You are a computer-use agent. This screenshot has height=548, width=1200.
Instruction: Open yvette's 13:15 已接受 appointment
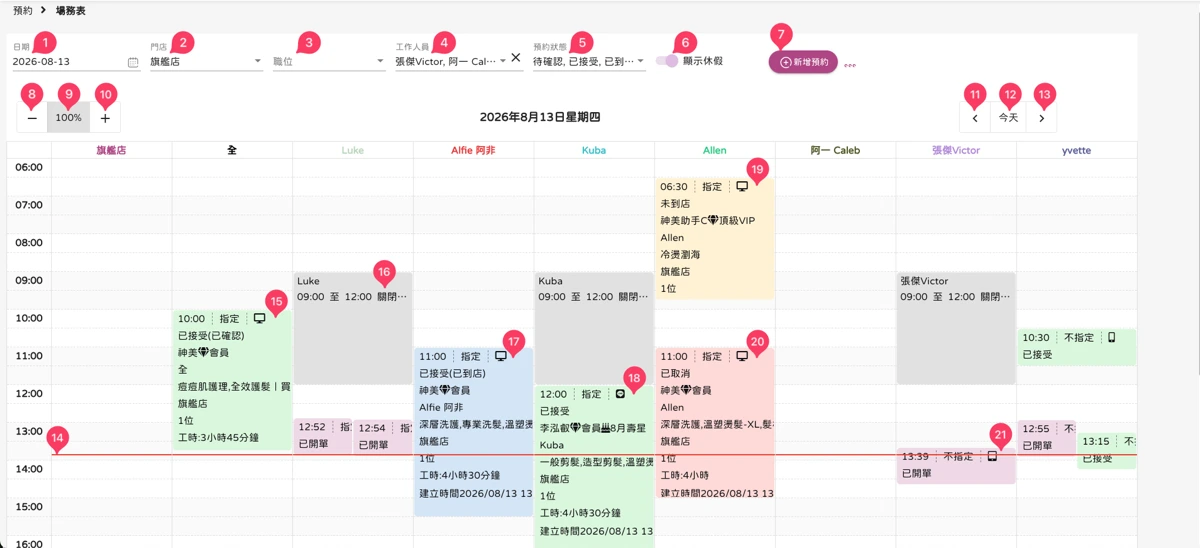tap(1107, 450)
